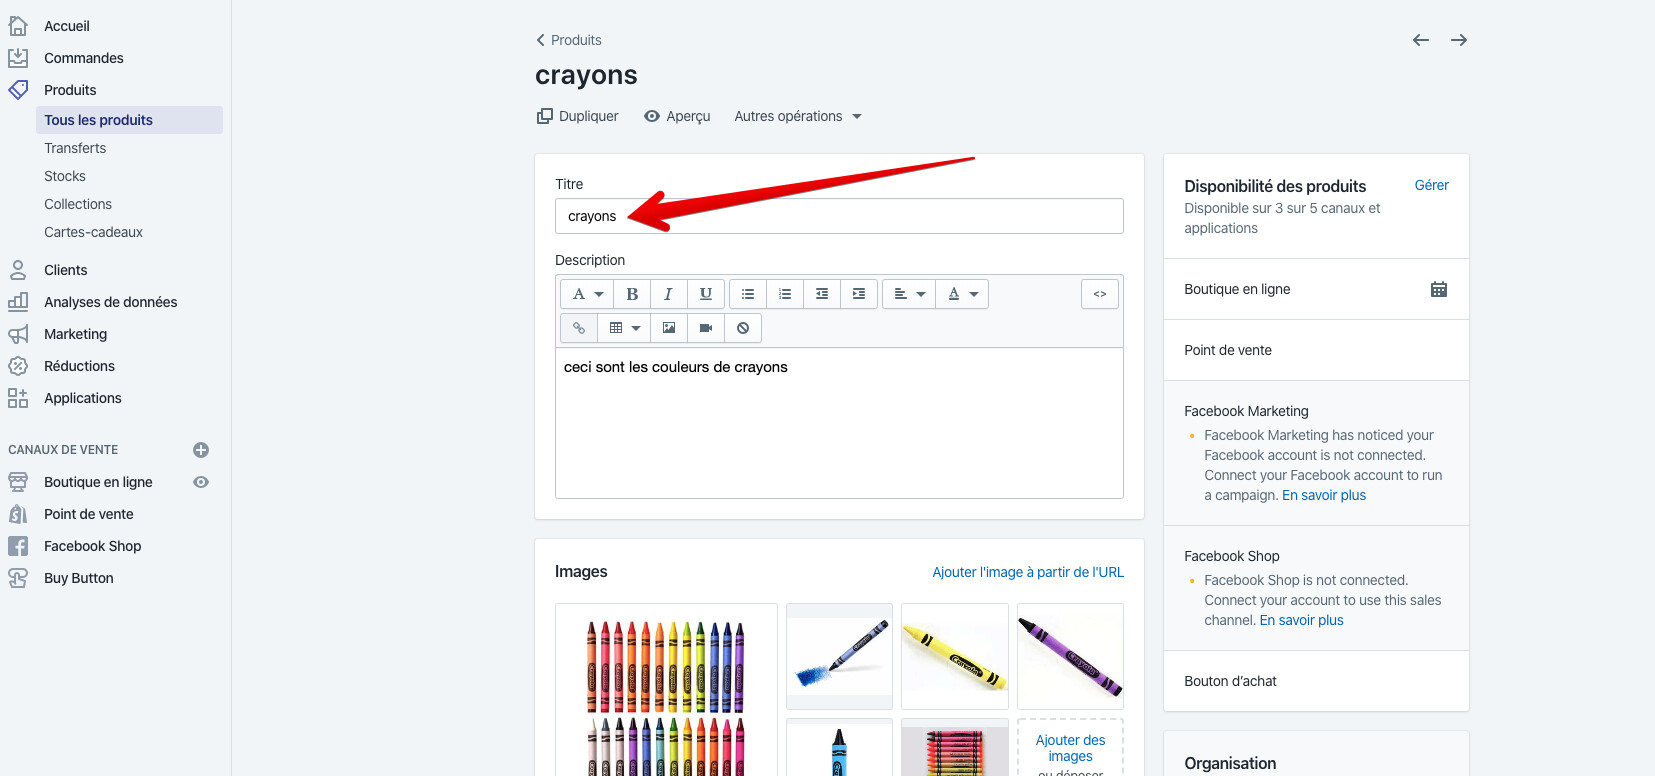Click the Bouton d'achat row

tap(1316, 681)
